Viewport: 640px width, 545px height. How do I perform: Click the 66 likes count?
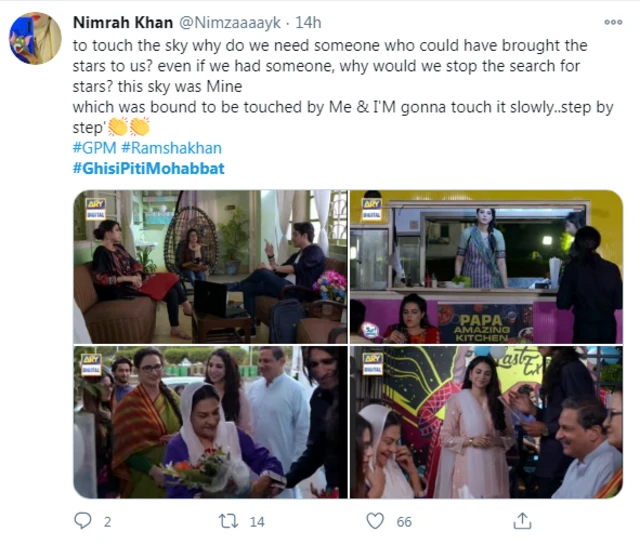click(x=404, y=522)
